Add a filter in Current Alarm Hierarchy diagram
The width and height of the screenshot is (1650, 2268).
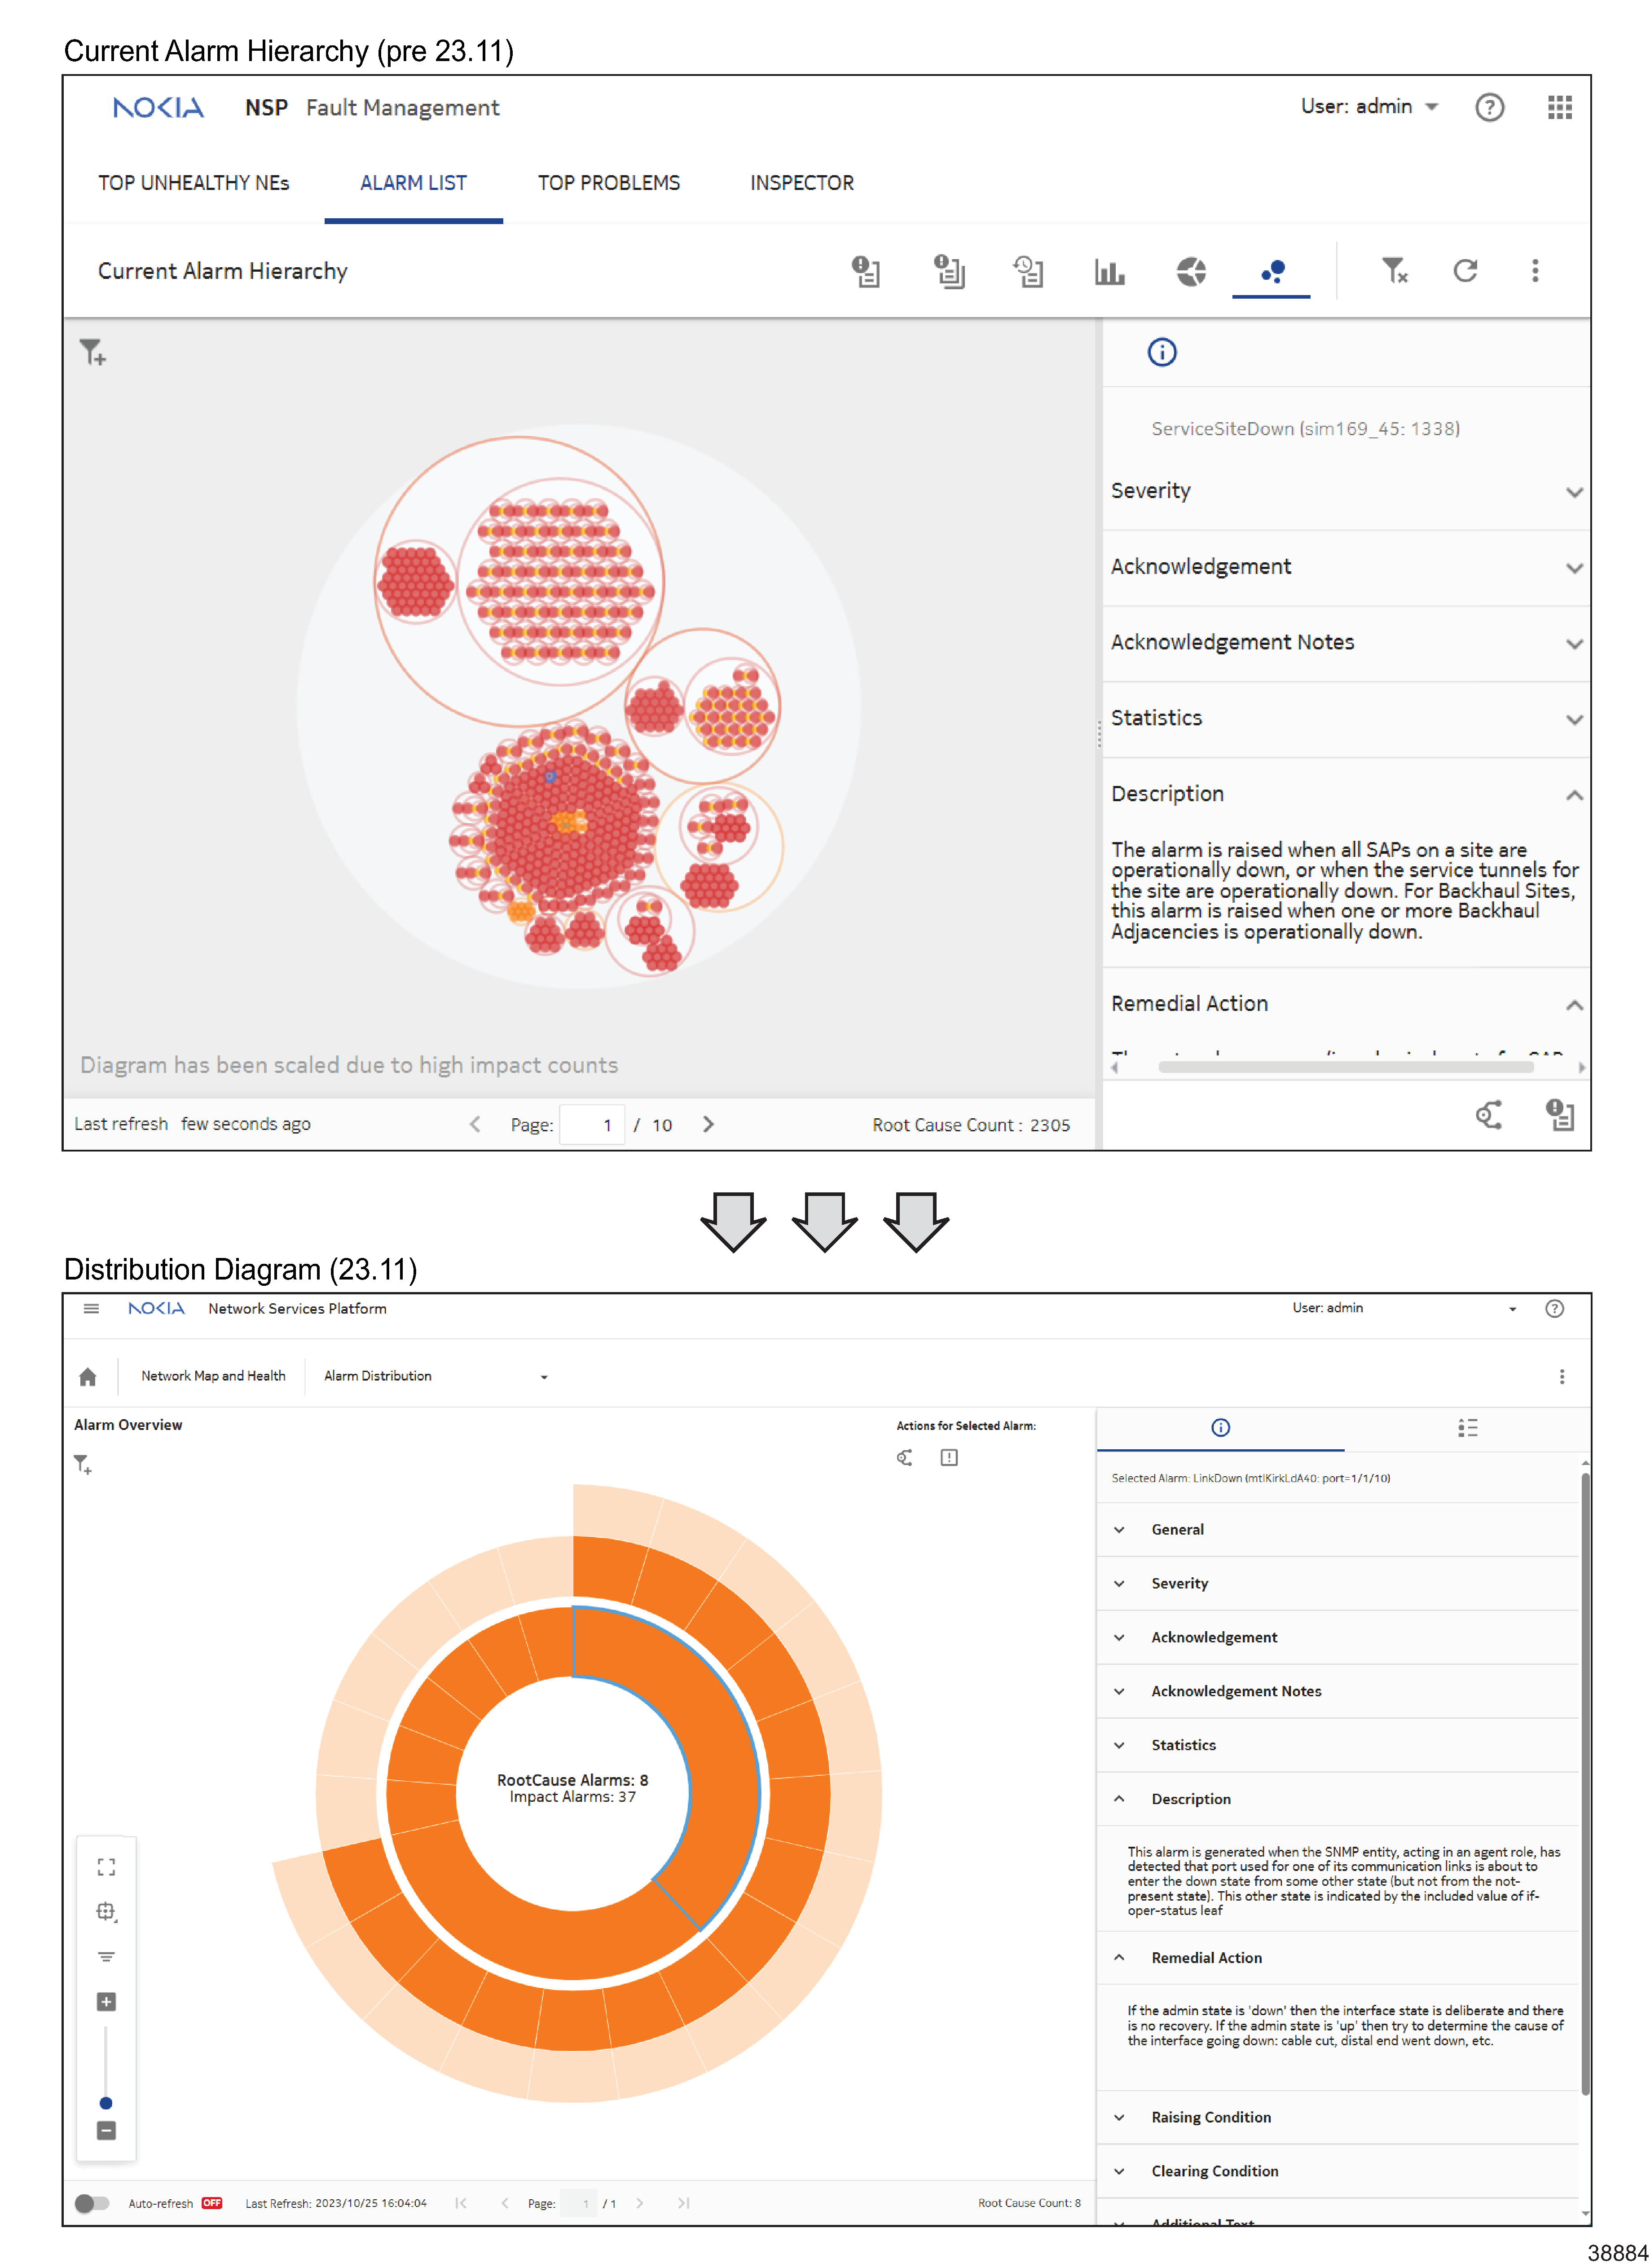tap(92, 352)
